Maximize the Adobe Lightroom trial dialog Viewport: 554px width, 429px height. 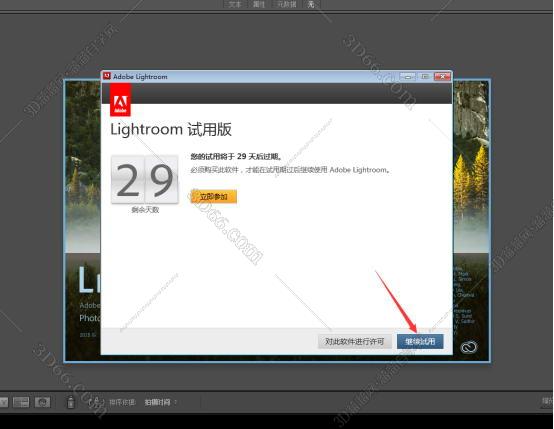(425, 76)
